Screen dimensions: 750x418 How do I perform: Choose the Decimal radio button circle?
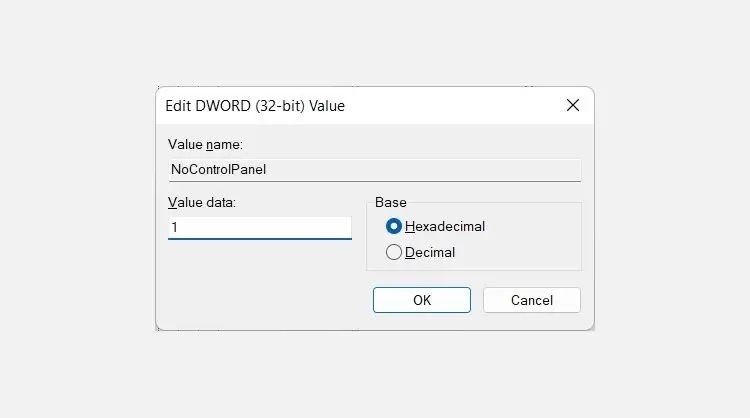tap(394, 252)
